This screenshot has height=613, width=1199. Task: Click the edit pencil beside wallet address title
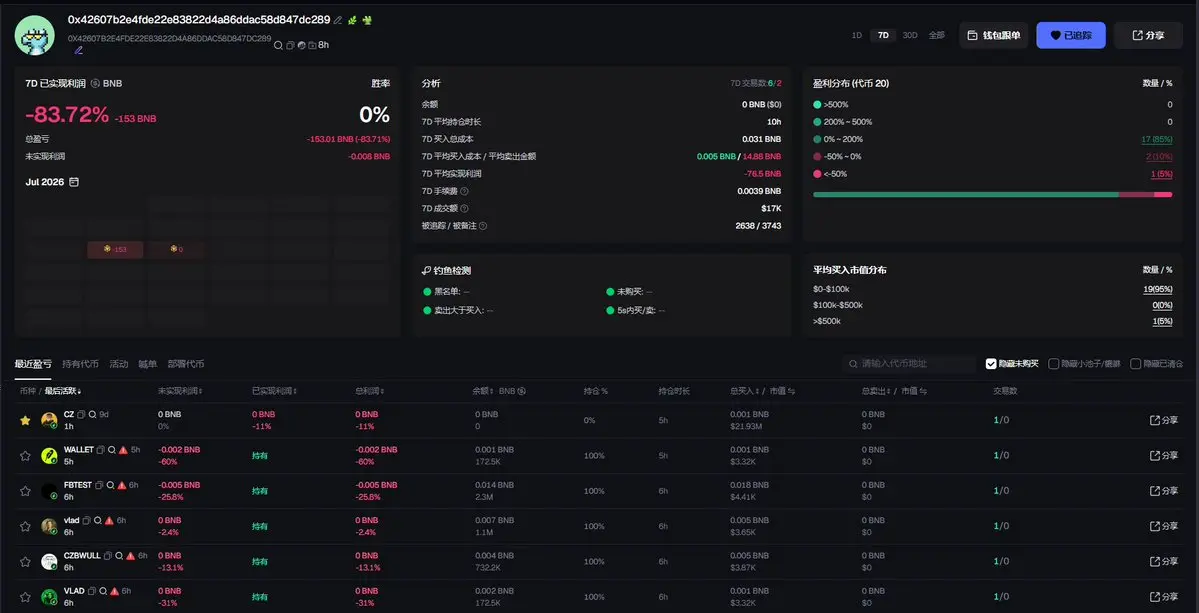[x=338, y=20]
